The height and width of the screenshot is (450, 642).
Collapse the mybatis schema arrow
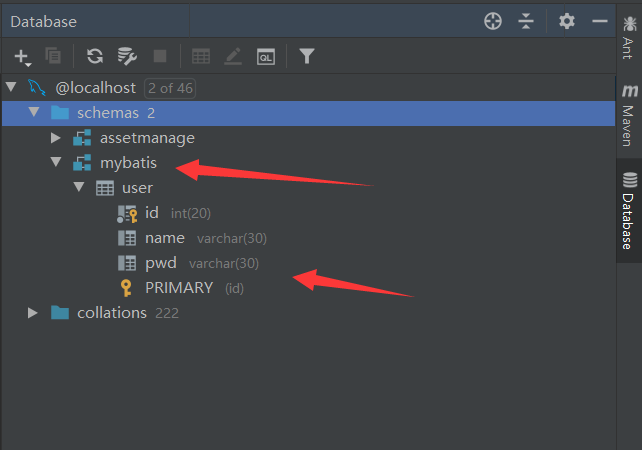click(56, 162)
